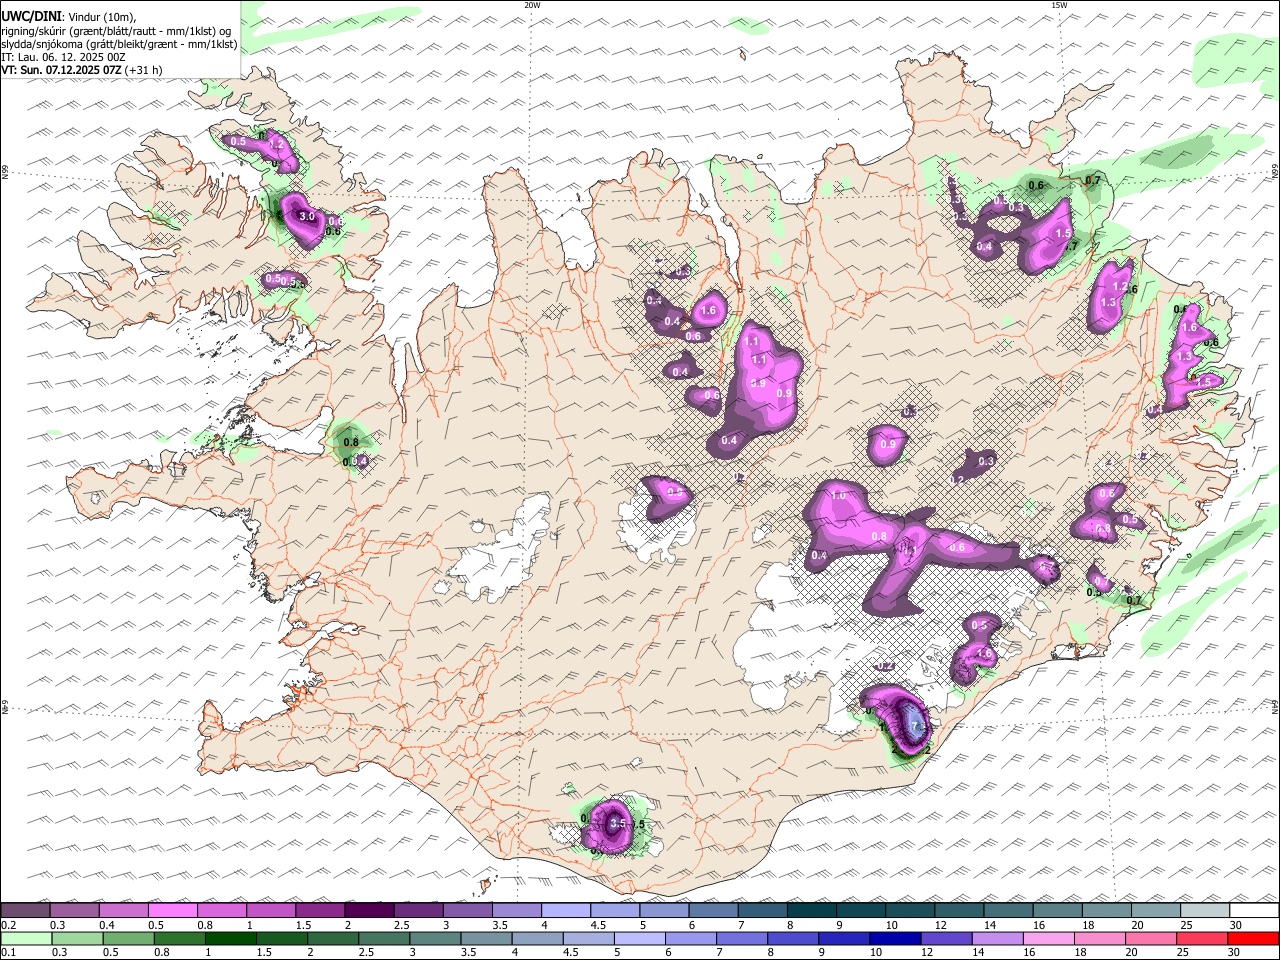The image size is (1280, 960).
Task: Pick the orchid 14–16 rain legend swatch
Action: coord(998,939)
